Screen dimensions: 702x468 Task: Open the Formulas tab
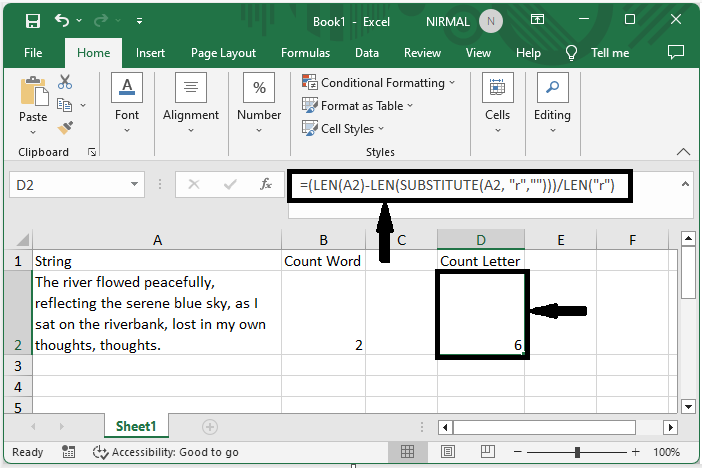(x=305, y=53)
